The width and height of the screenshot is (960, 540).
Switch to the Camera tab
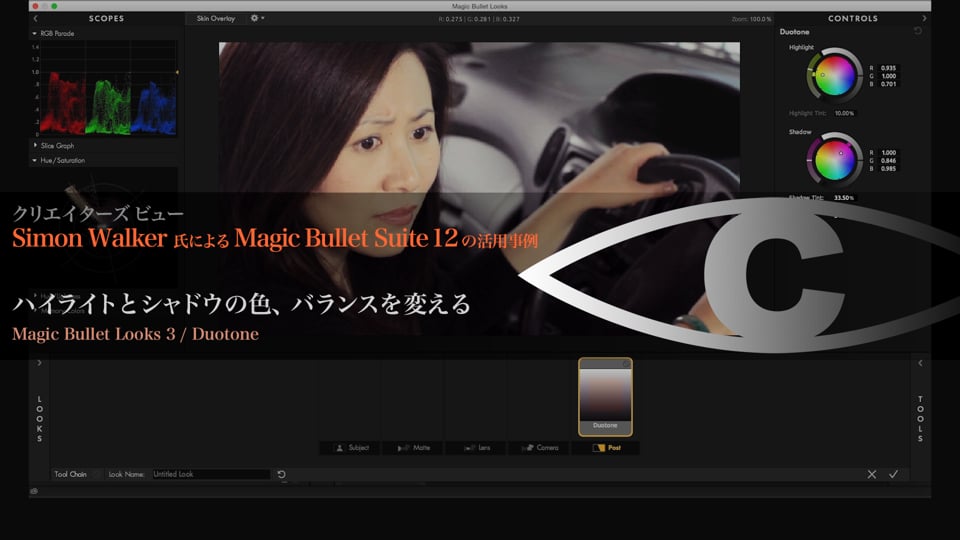pos(540,448)
